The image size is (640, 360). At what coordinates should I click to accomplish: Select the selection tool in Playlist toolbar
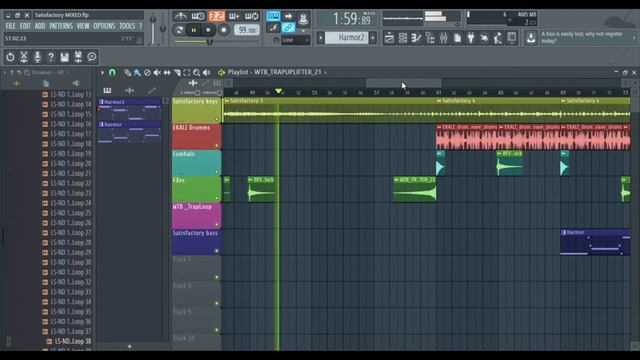click(x=187, y=72)
